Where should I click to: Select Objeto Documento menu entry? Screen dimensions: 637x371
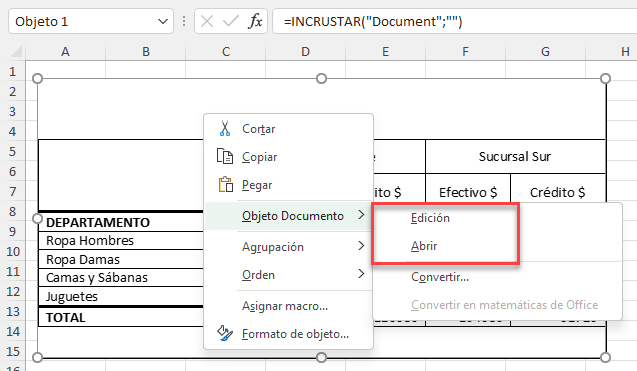click(288, 216)
